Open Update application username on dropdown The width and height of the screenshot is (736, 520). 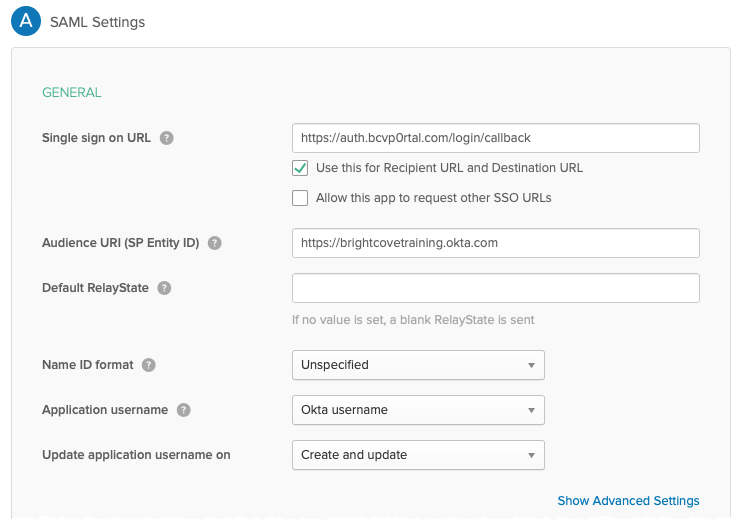coord(418,455)
